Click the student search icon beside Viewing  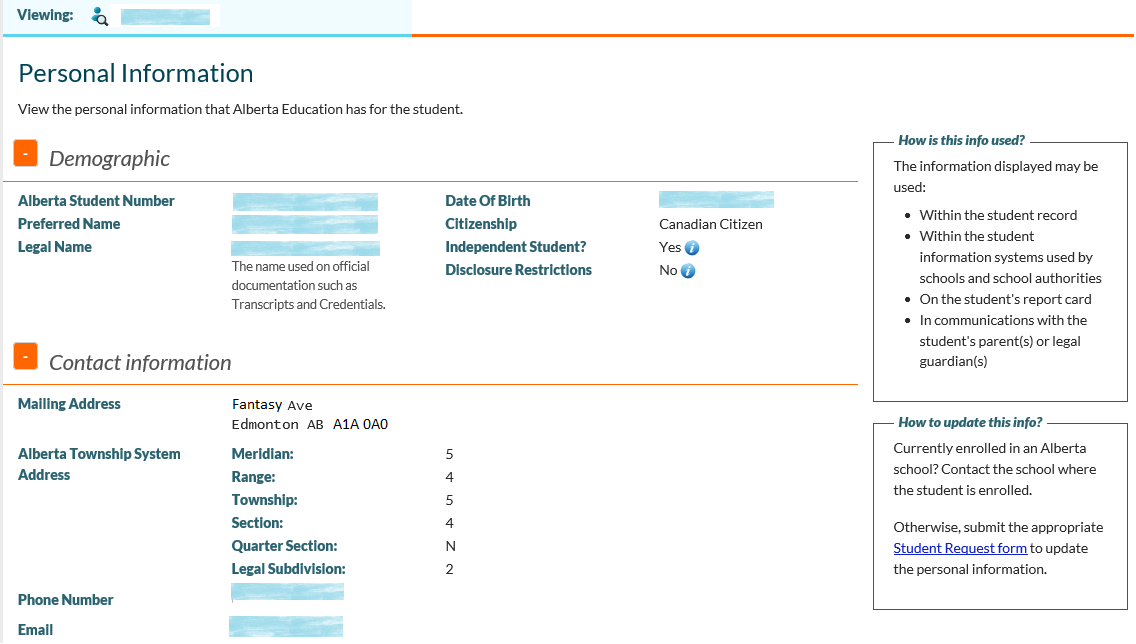99,17
